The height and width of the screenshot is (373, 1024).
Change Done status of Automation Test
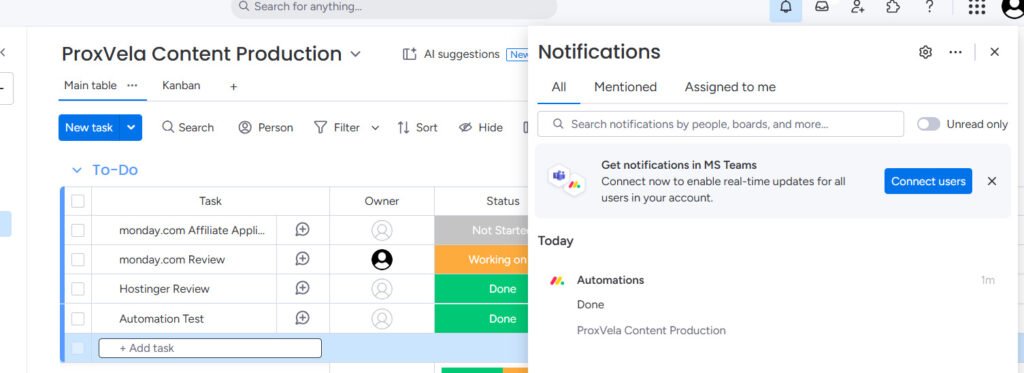pos(482,319)
